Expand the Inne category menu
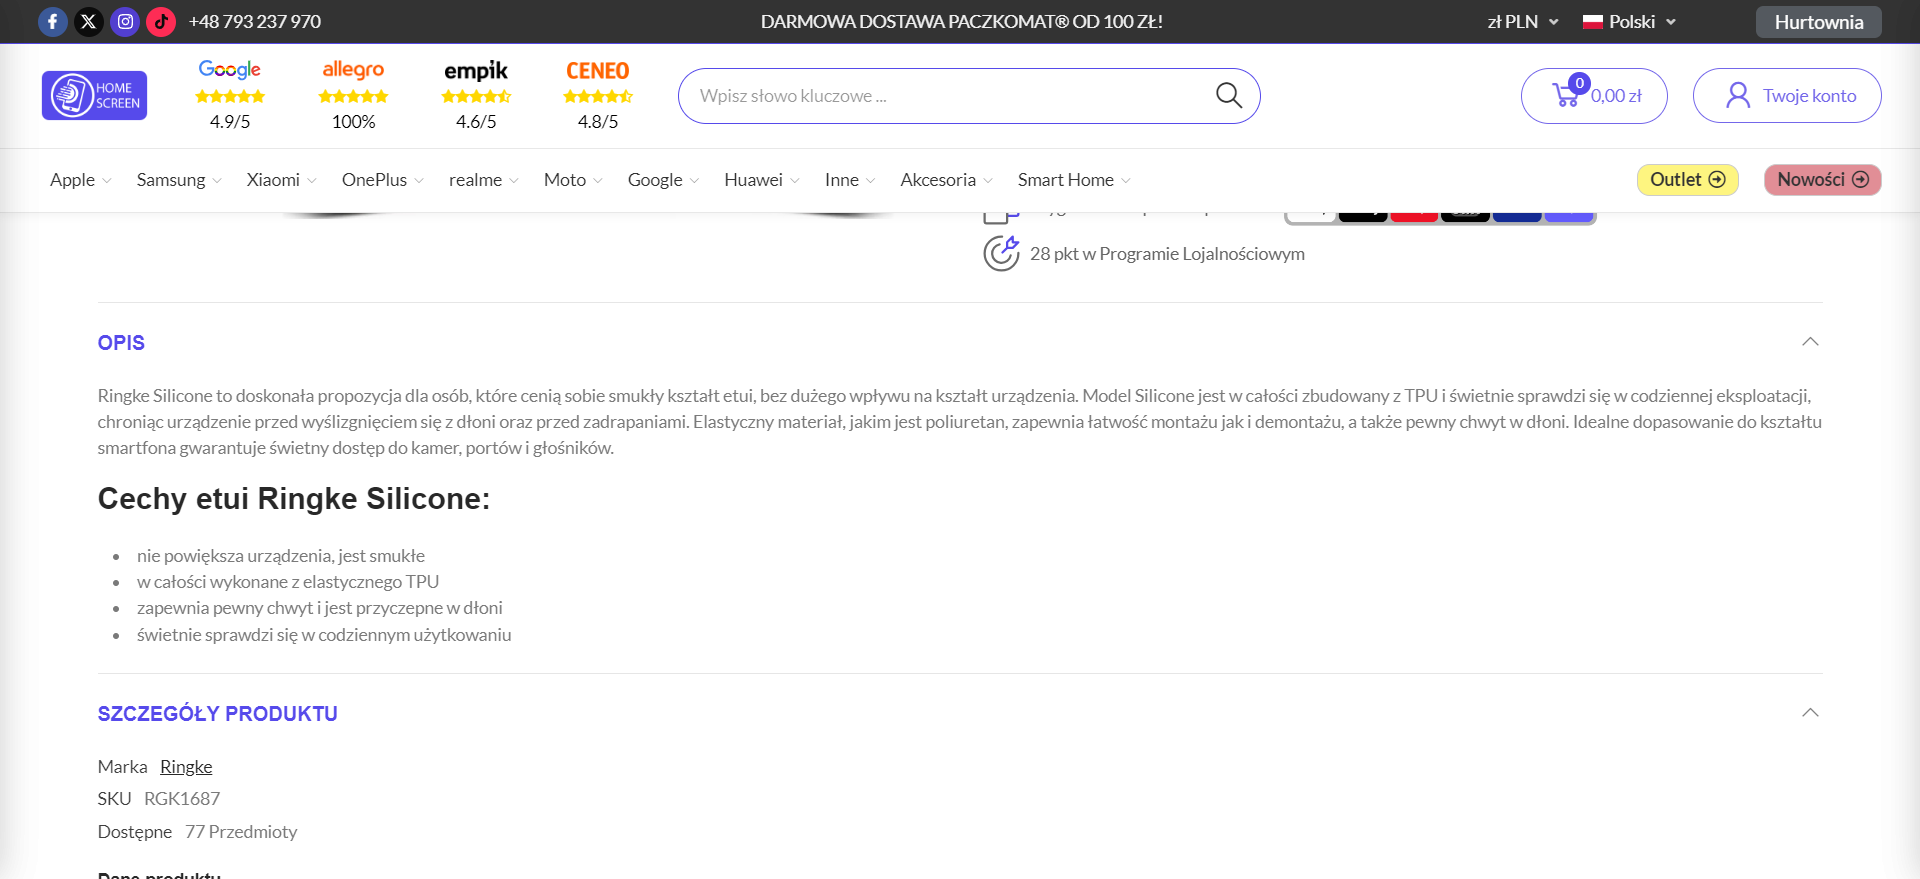Viewport: 1920px width, 879px height. (850, 180)
